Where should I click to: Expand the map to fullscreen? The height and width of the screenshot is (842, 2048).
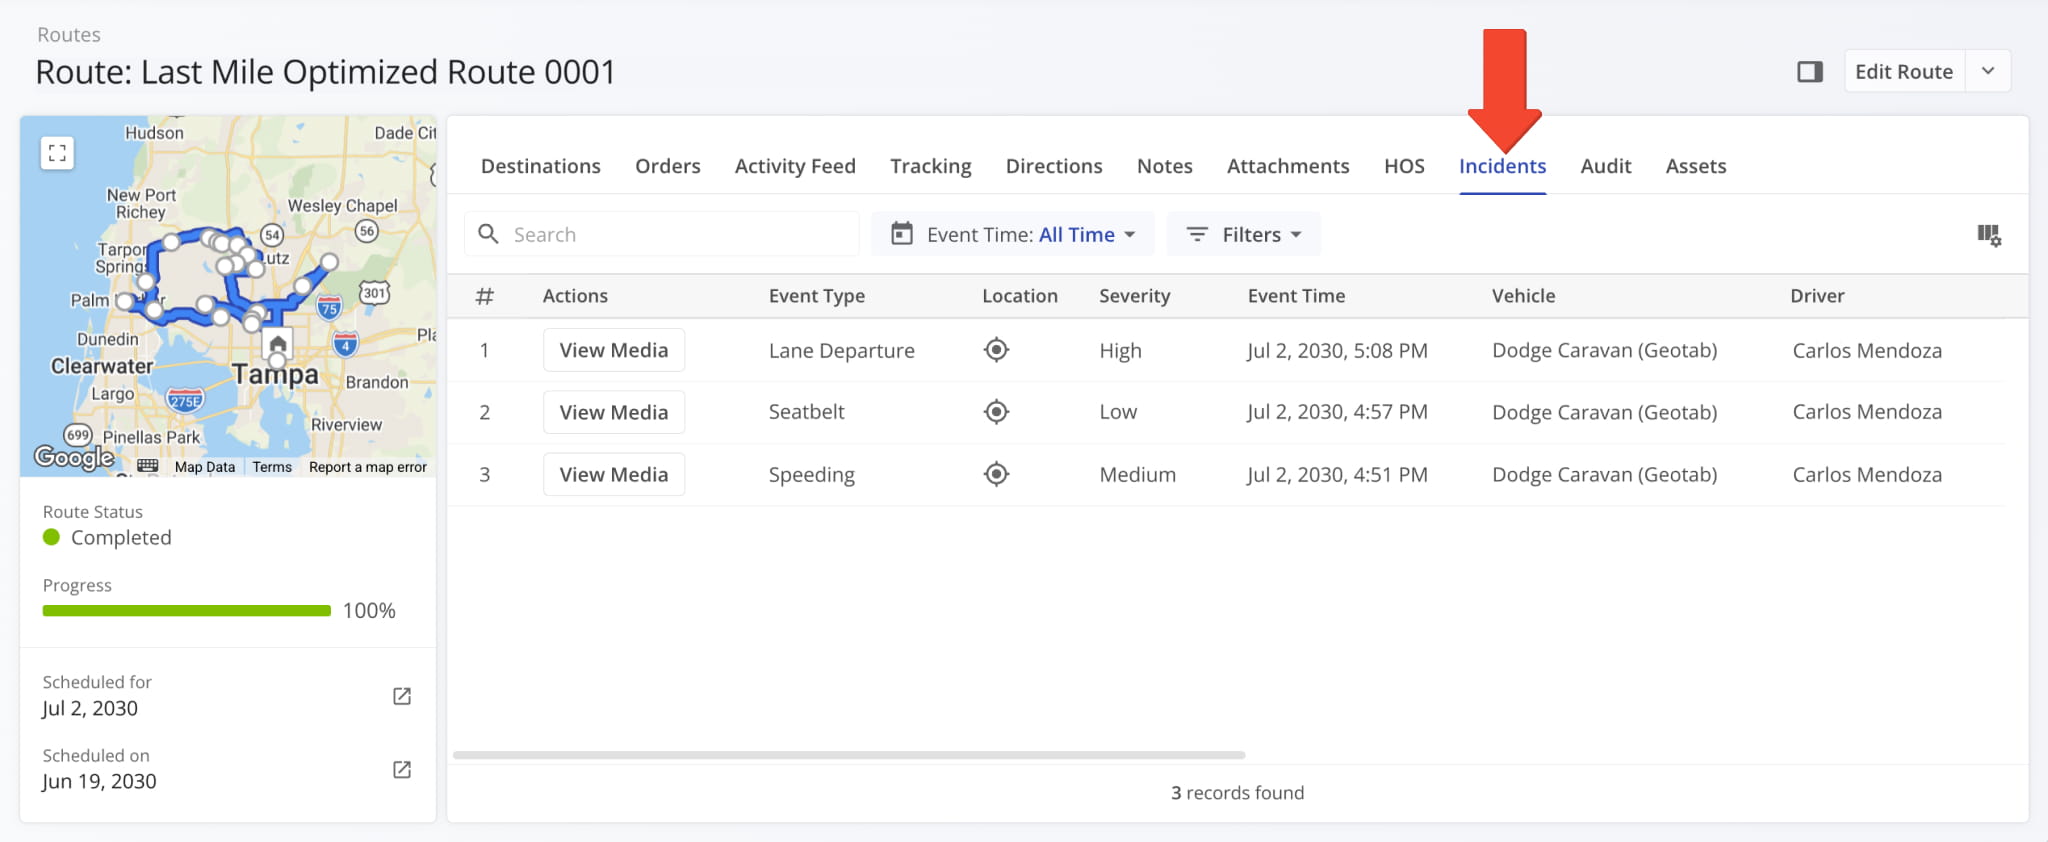[x=57, y=153]
